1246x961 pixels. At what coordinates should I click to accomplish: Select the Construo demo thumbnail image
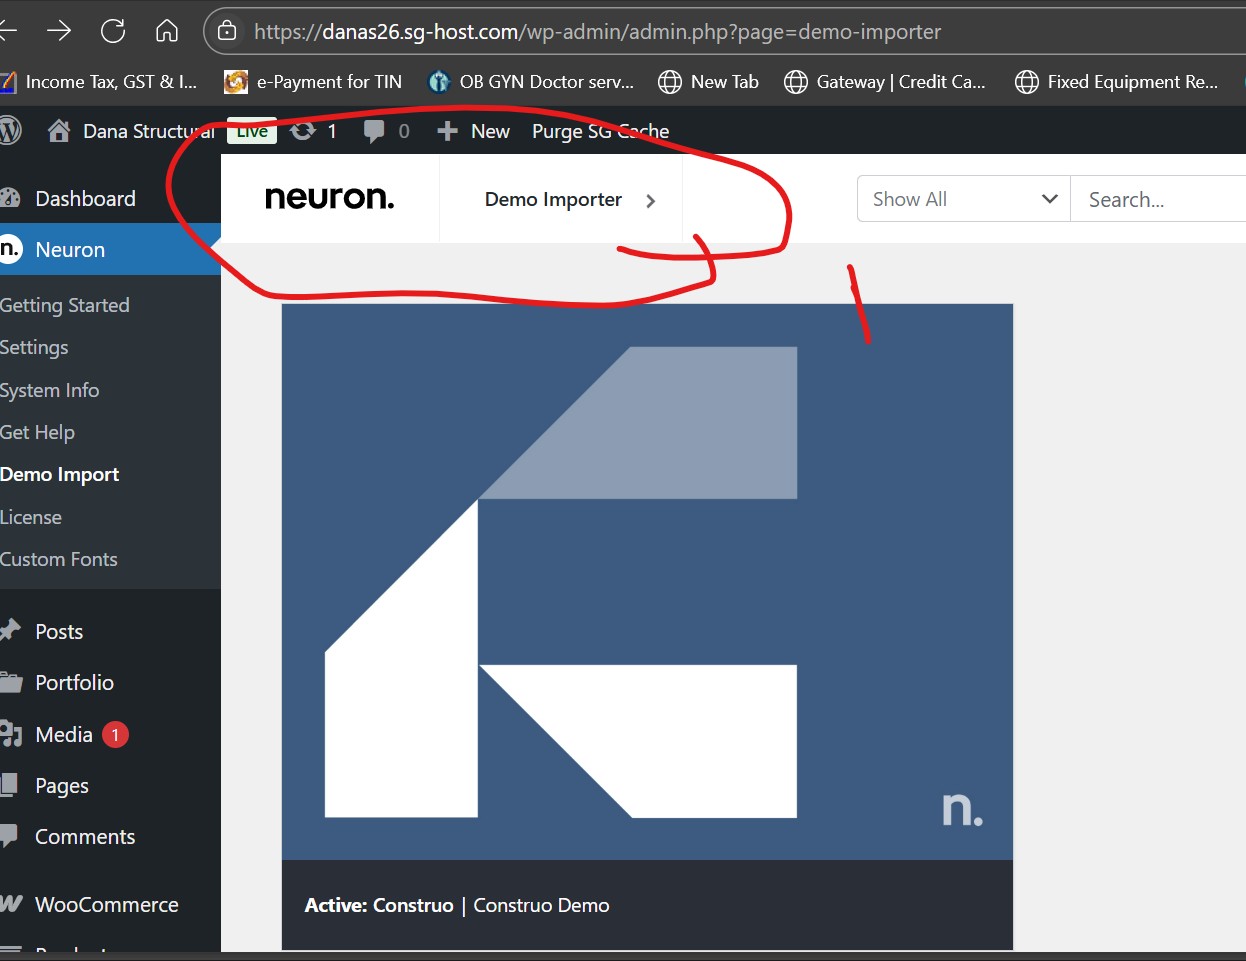point(647,582)
